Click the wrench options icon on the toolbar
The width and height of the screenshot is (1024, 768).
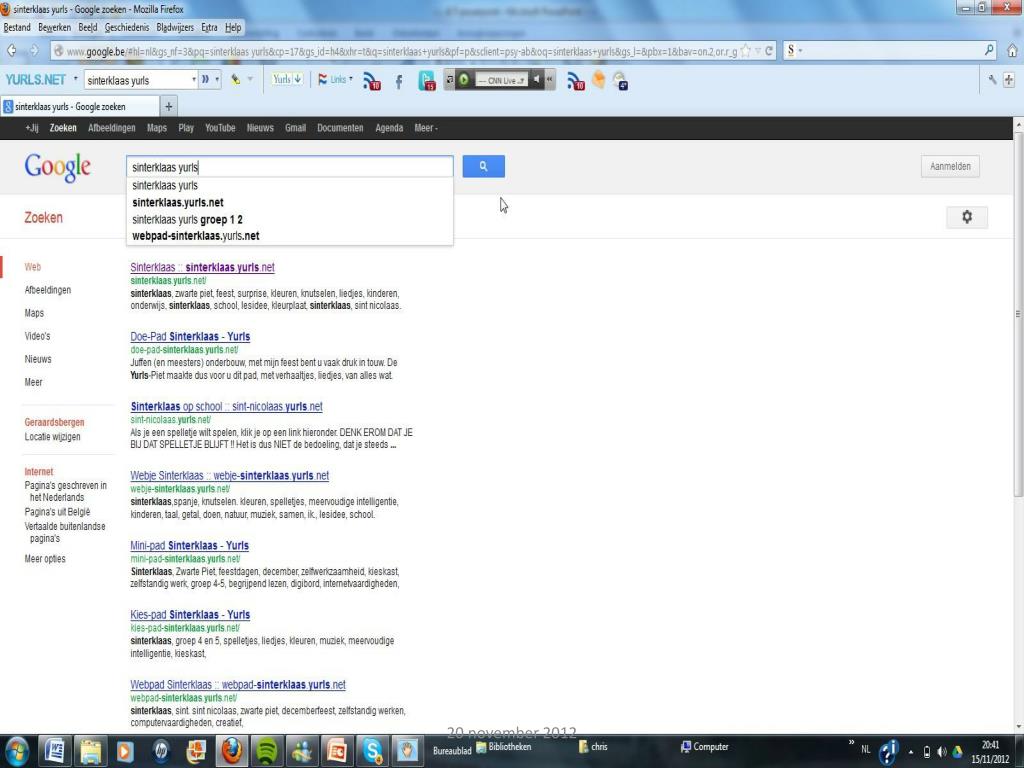pos(993,80)
